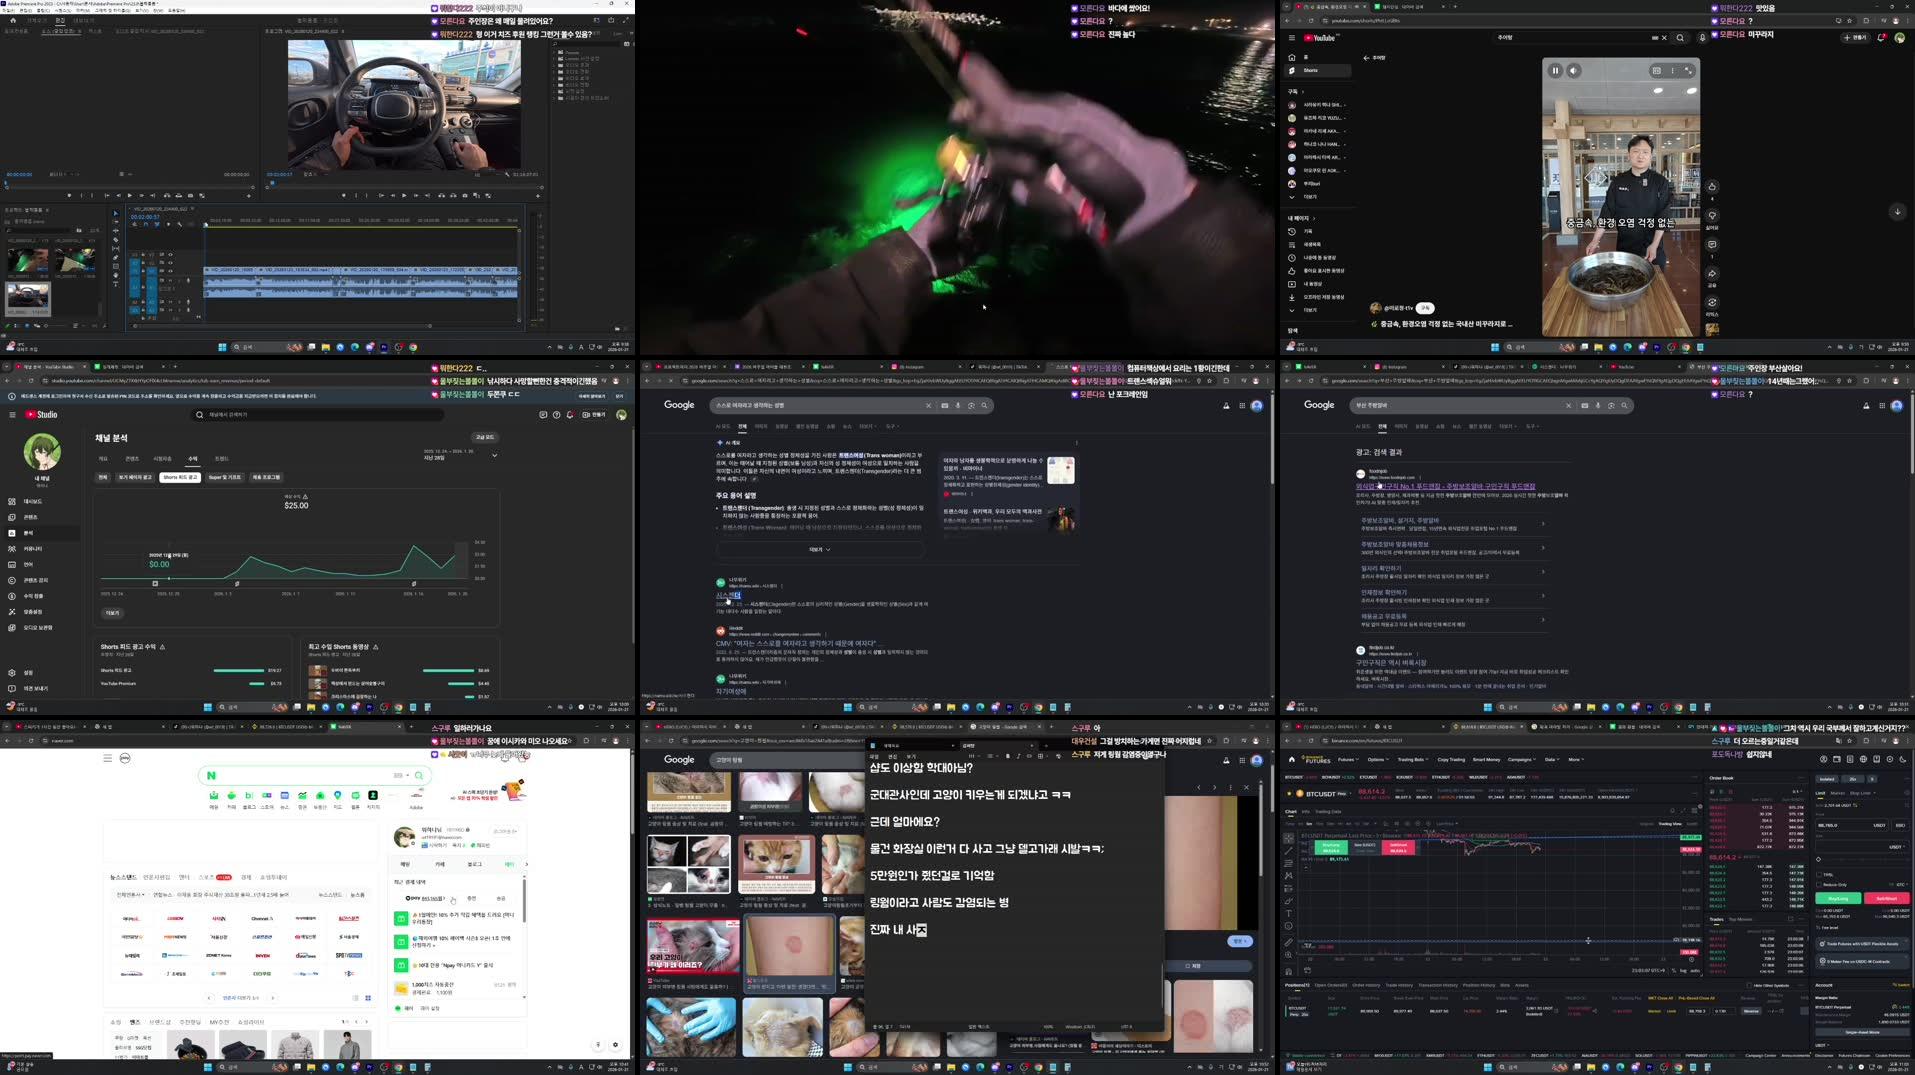The image size is (1915, 1075).
Task: Enable Reduce-Only in the Binance order panel
Action: (x=1819, y=885)
